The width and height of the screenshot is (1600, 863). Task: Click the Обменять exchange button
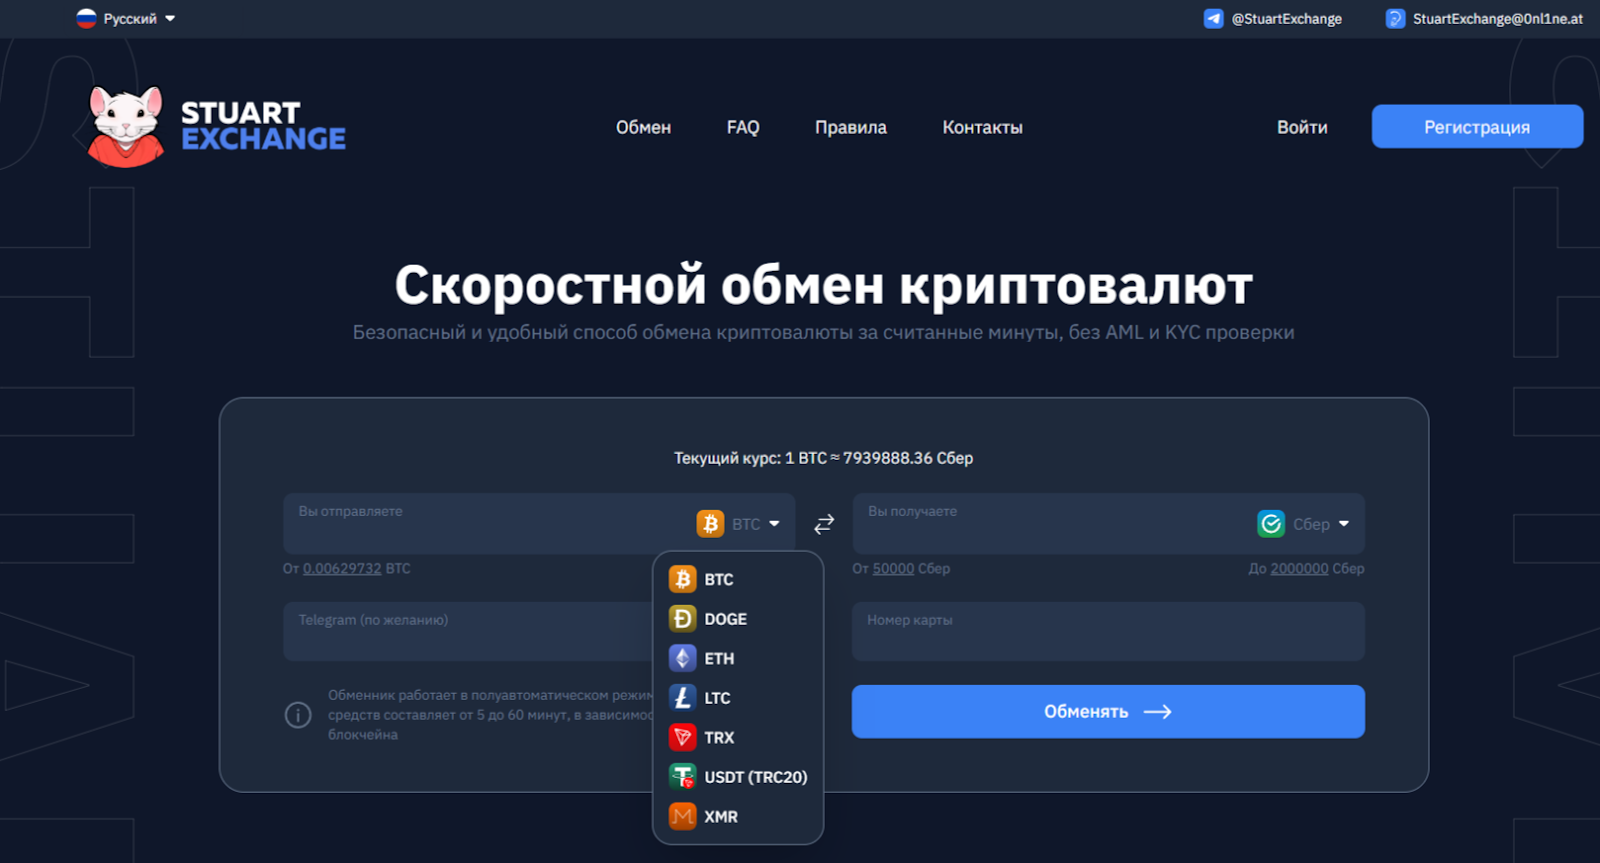1108,711
